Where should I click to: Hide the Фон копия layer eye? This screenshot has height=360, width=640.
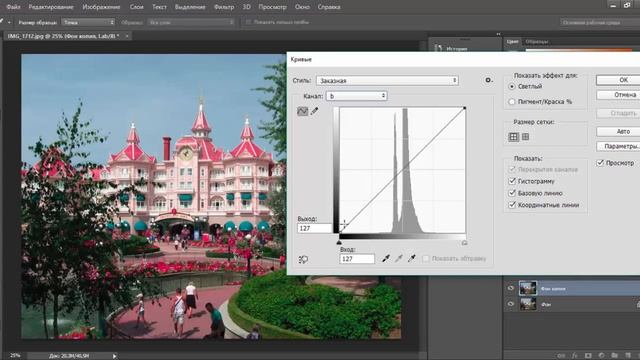[x=511, y=288]
